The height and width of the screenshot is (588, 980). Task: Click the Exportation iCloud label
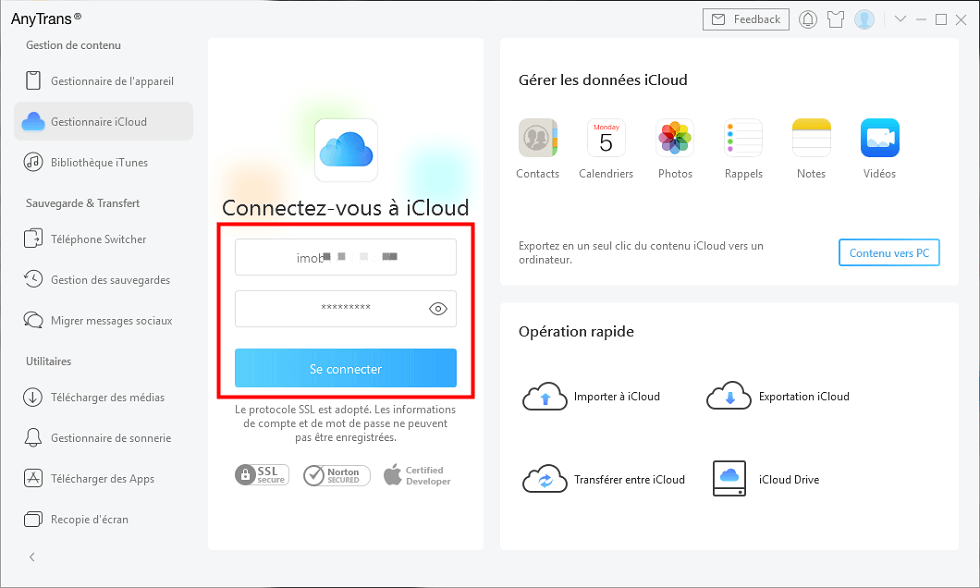(804, 396)
